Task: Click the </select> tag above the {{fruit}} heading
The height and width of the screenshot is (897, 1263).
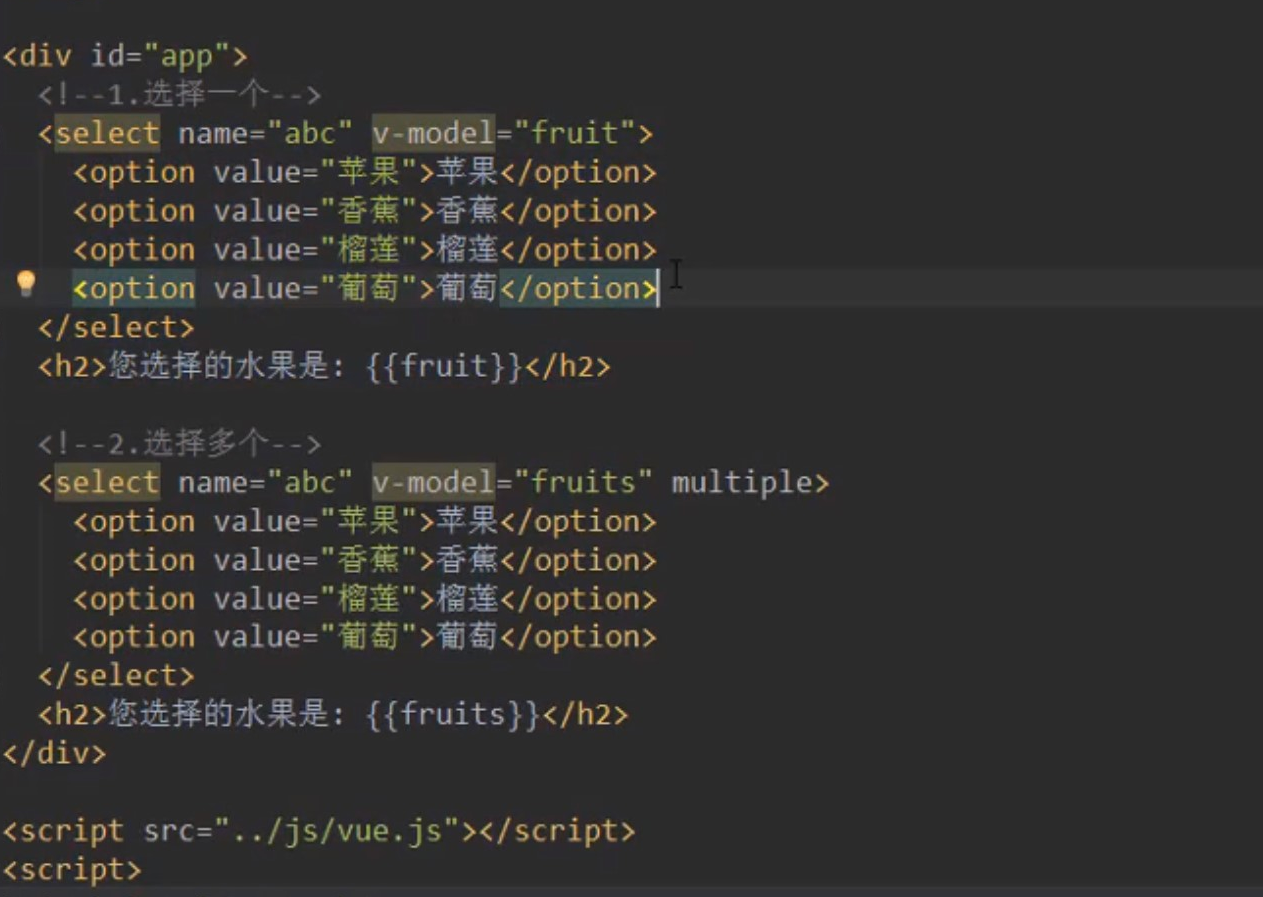Action: click(116, 328)
